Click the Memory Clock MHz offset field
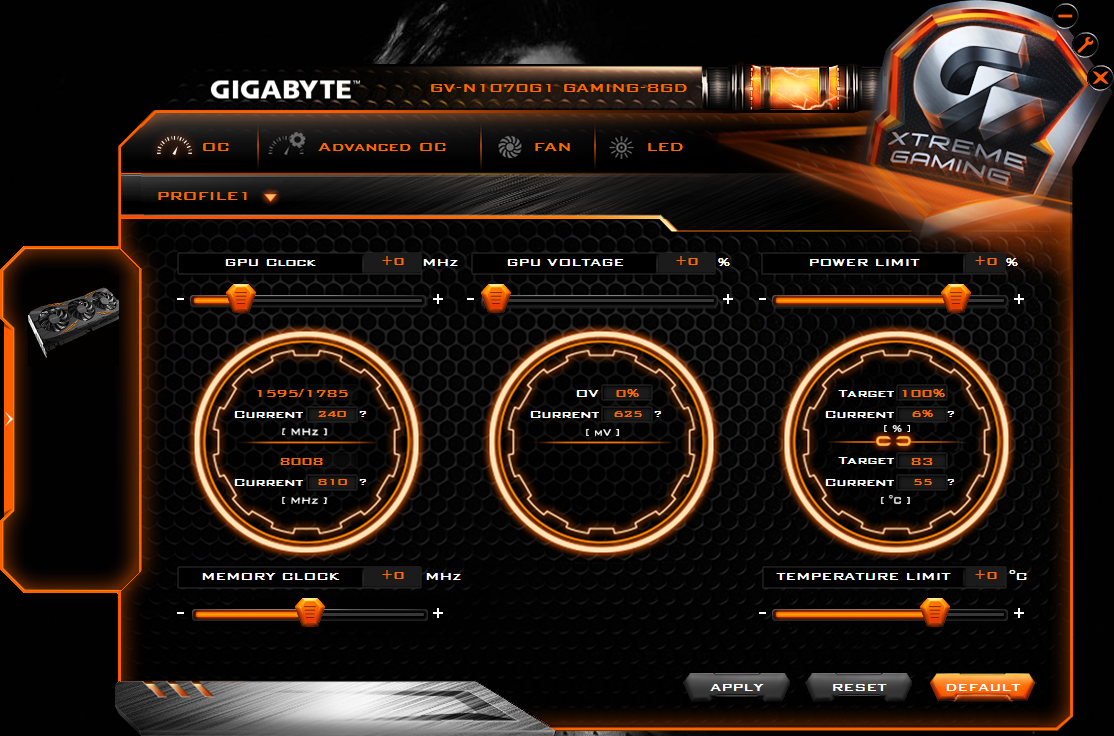This screenshot has width=1114, height=736. click(392, 575)
